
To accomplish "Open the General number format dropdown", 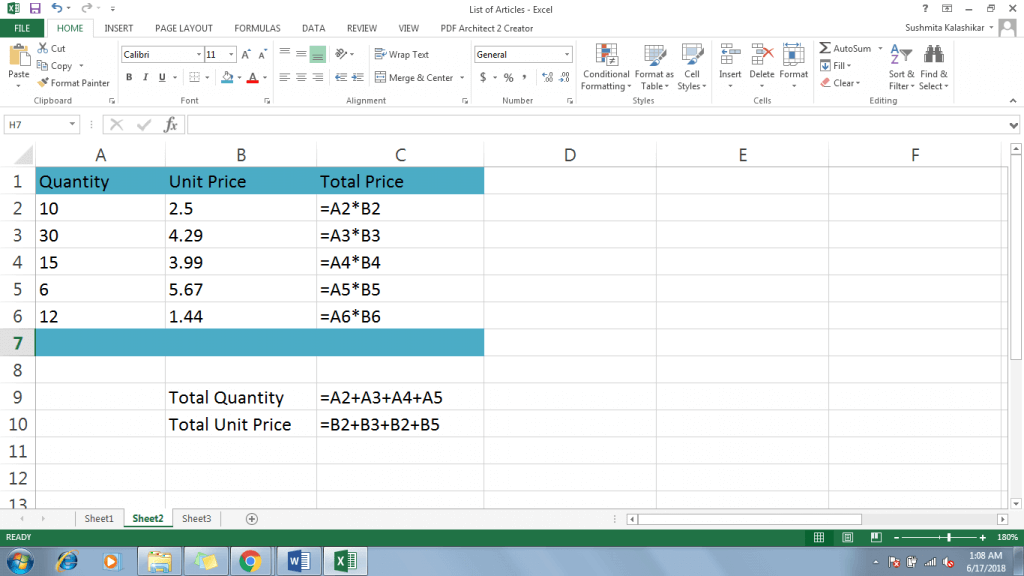I will 566,55.
